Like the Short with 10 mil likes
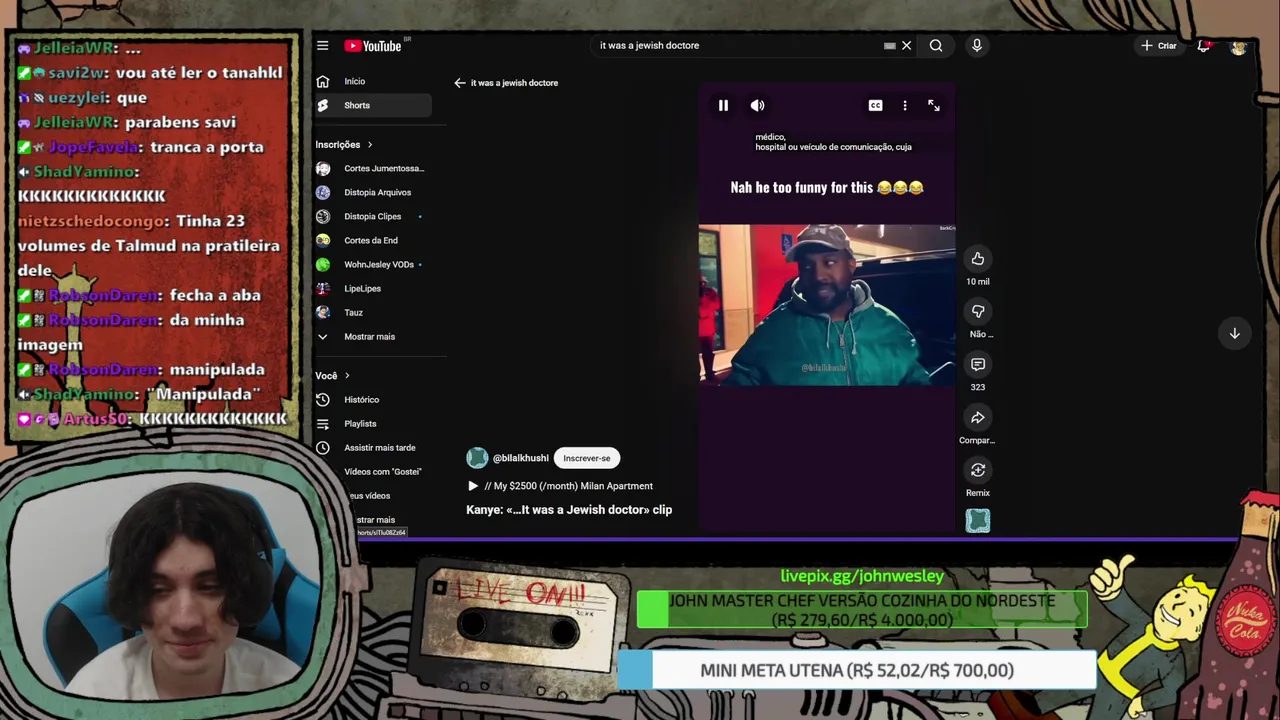 tap(978, 259)
